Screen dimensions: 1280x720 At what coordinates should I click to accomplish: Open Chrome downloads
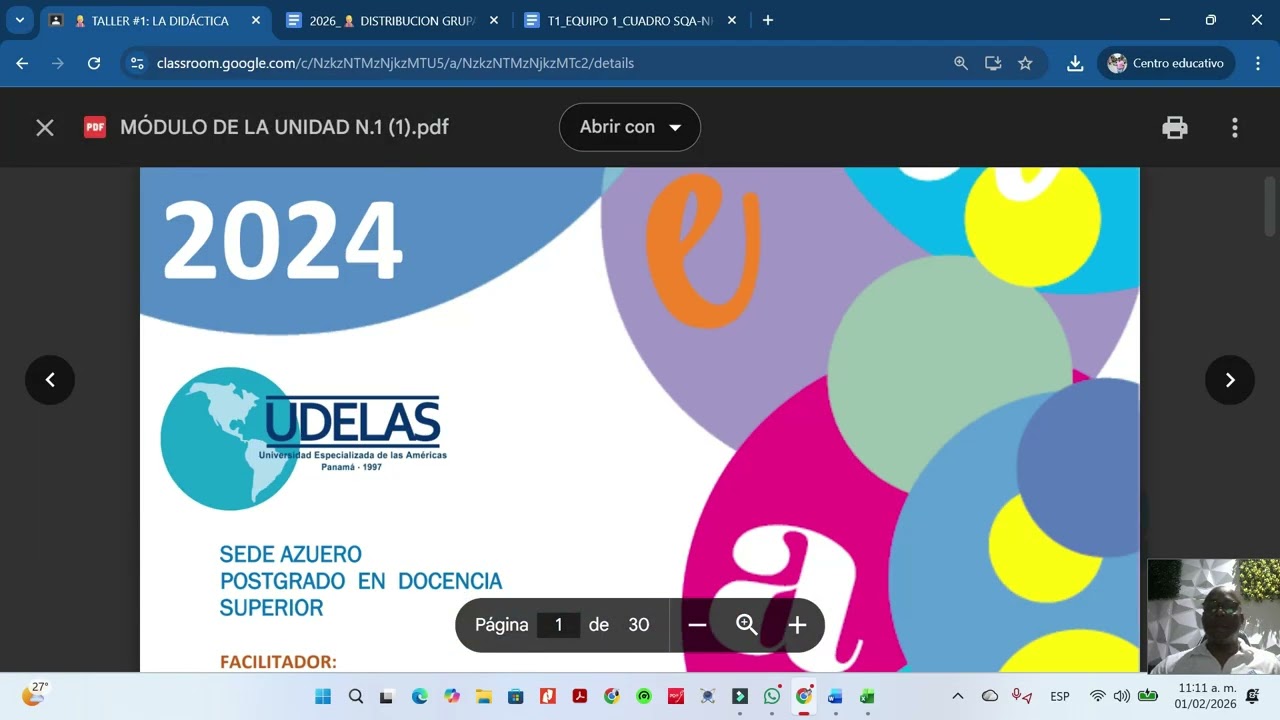pos(1075,63)
